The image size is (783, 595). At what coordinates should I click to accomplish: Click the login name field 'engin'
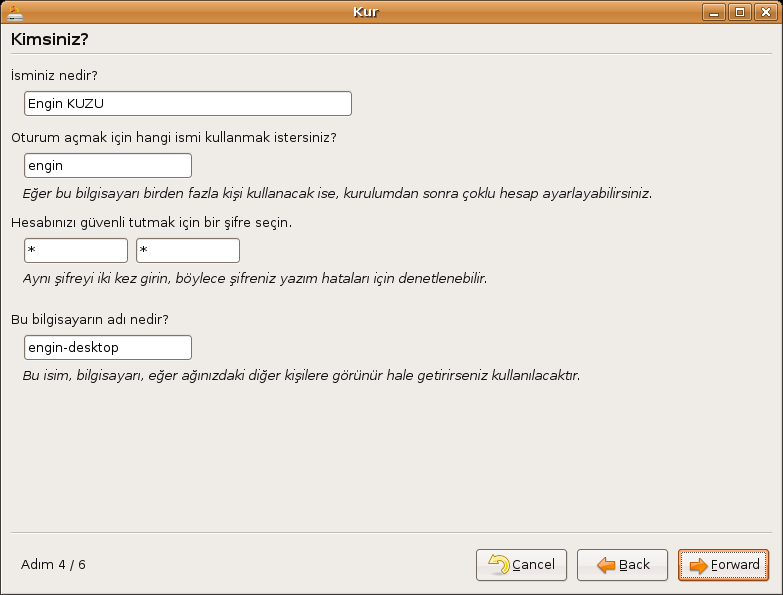(108, 165)
